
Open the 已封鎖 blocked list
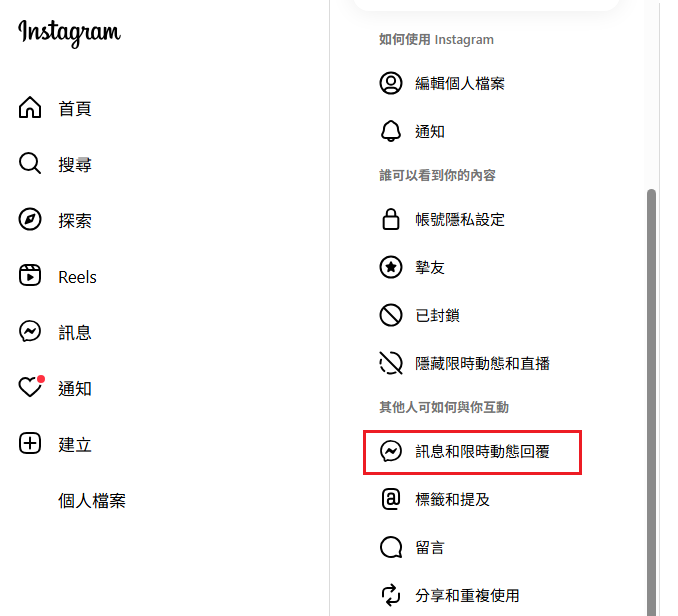[x=437, y=315]
